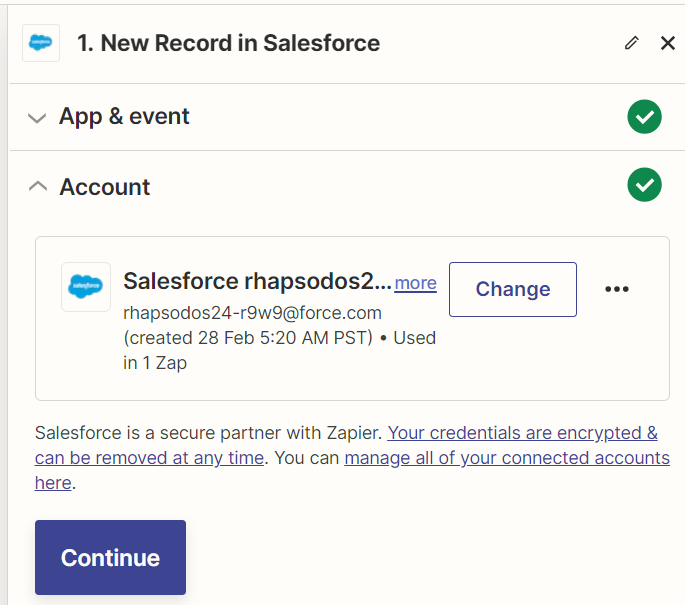685x605 pixels.
Task: Click the Account green checkmark status
Action: 644,185
